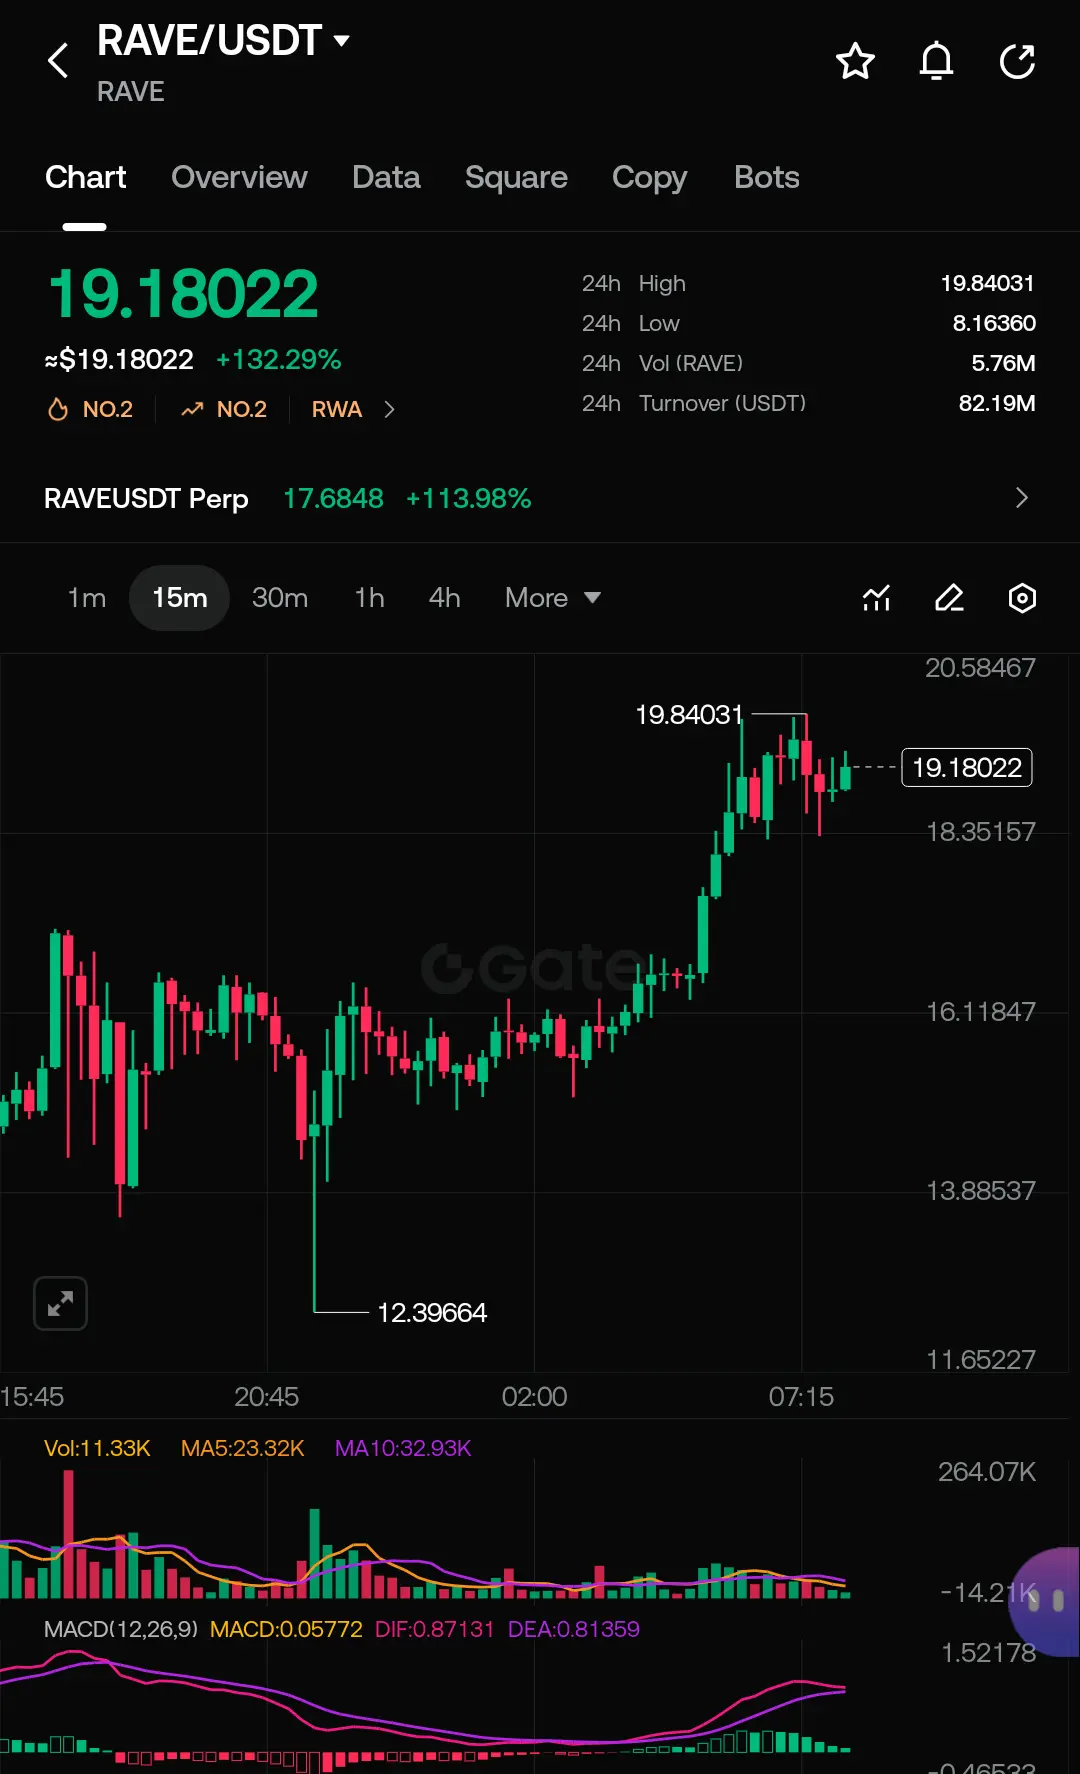Select the 1m timeframe
This screenshot has height=1774, width=1080.
pyautogui.click(x=87, y=598)
